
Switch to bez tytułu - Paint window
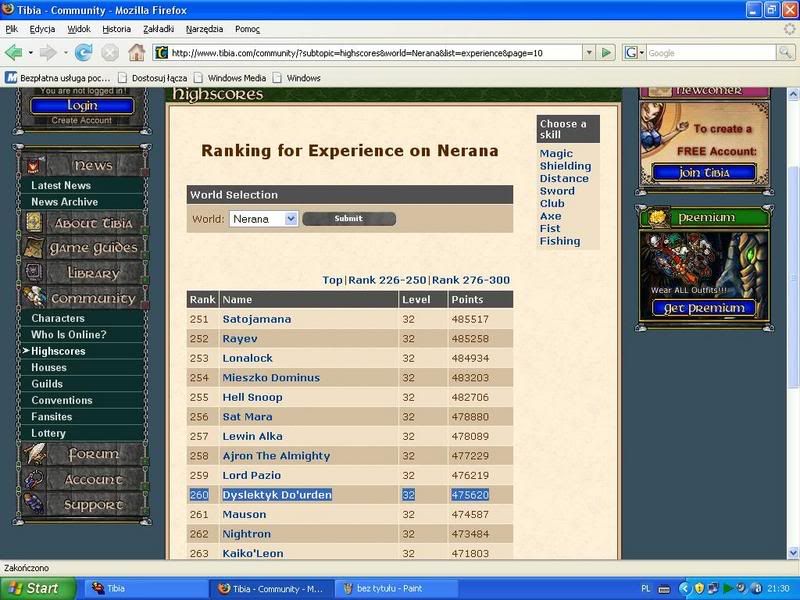pos(397,588)
